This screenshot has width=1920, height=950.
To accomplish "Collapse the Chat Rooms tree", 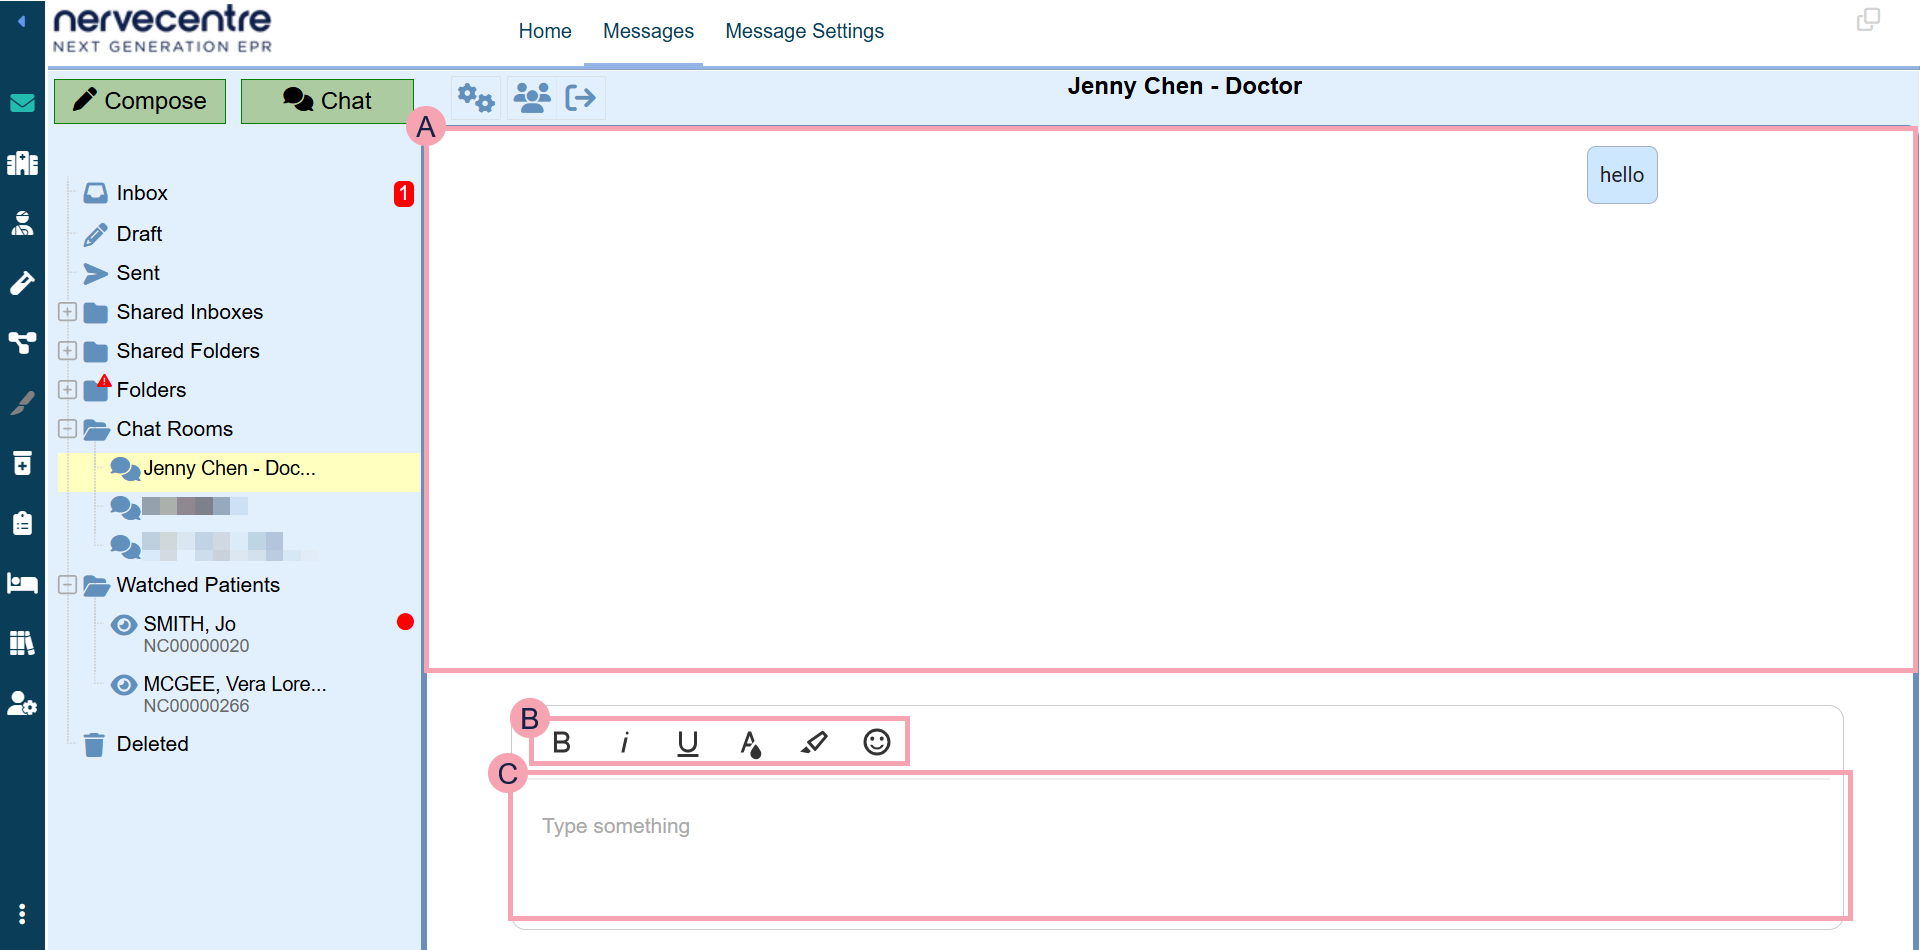I will [67, 429].
